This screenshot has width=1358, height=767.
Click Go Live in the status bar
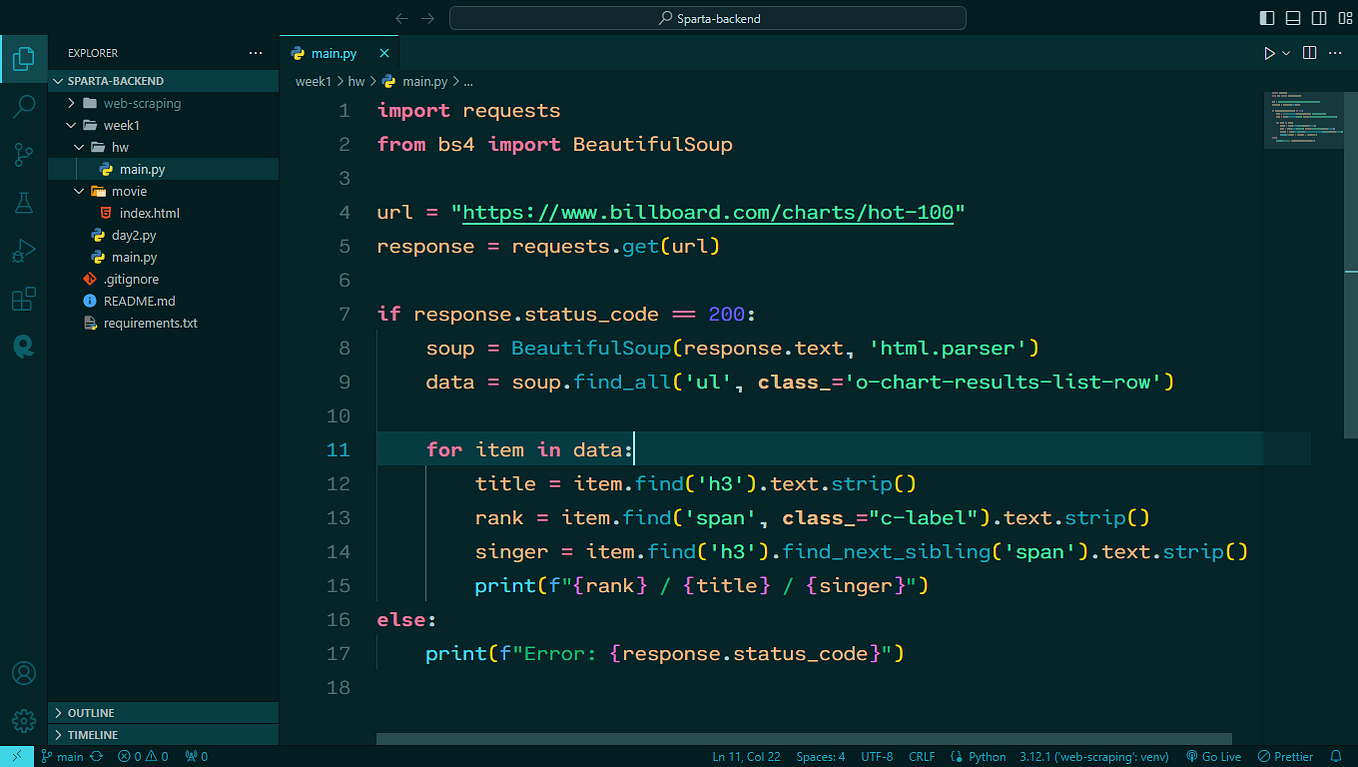[1213, 756]
